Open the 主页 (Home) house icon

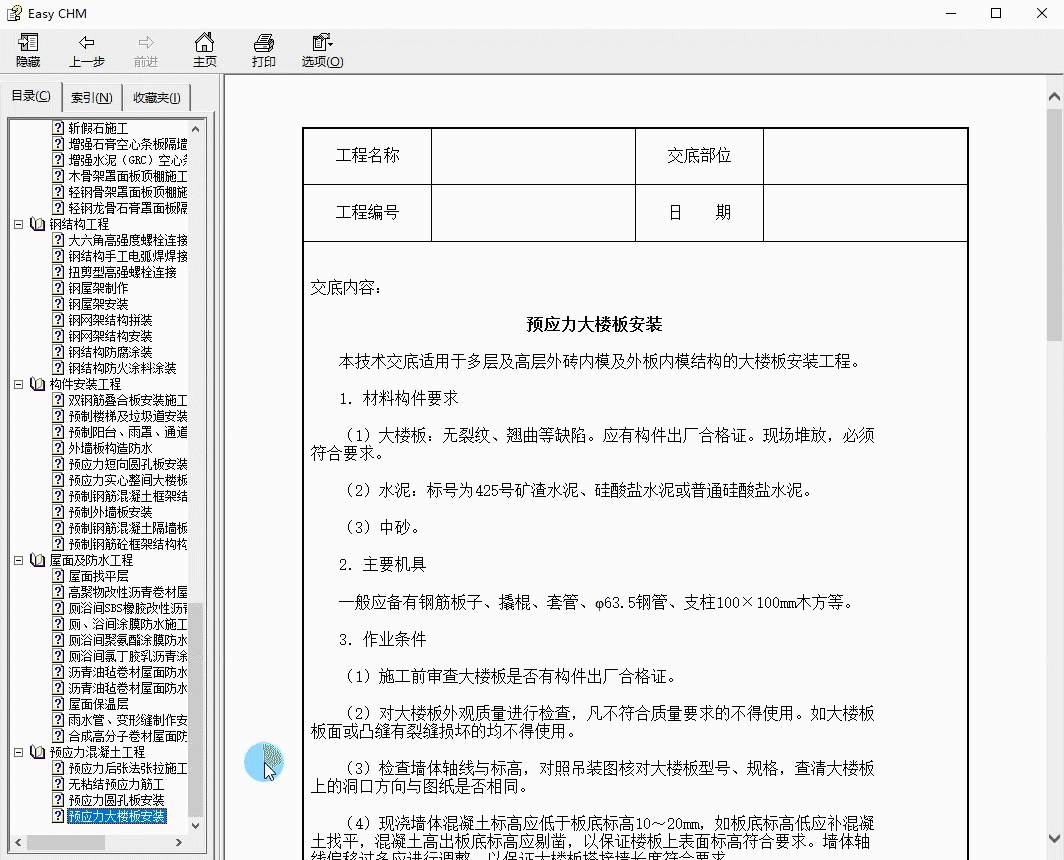click(x=204, y=42)
